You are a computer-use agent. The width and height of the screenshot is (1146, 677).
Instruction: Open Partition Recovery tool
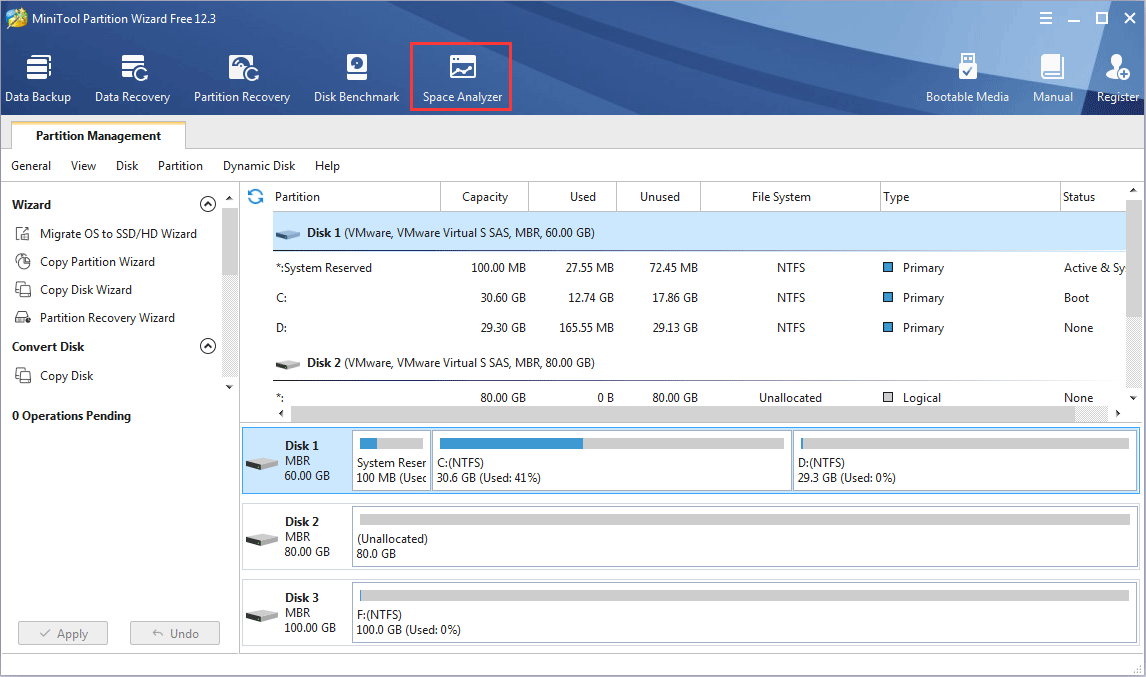[x=242, y=78]
